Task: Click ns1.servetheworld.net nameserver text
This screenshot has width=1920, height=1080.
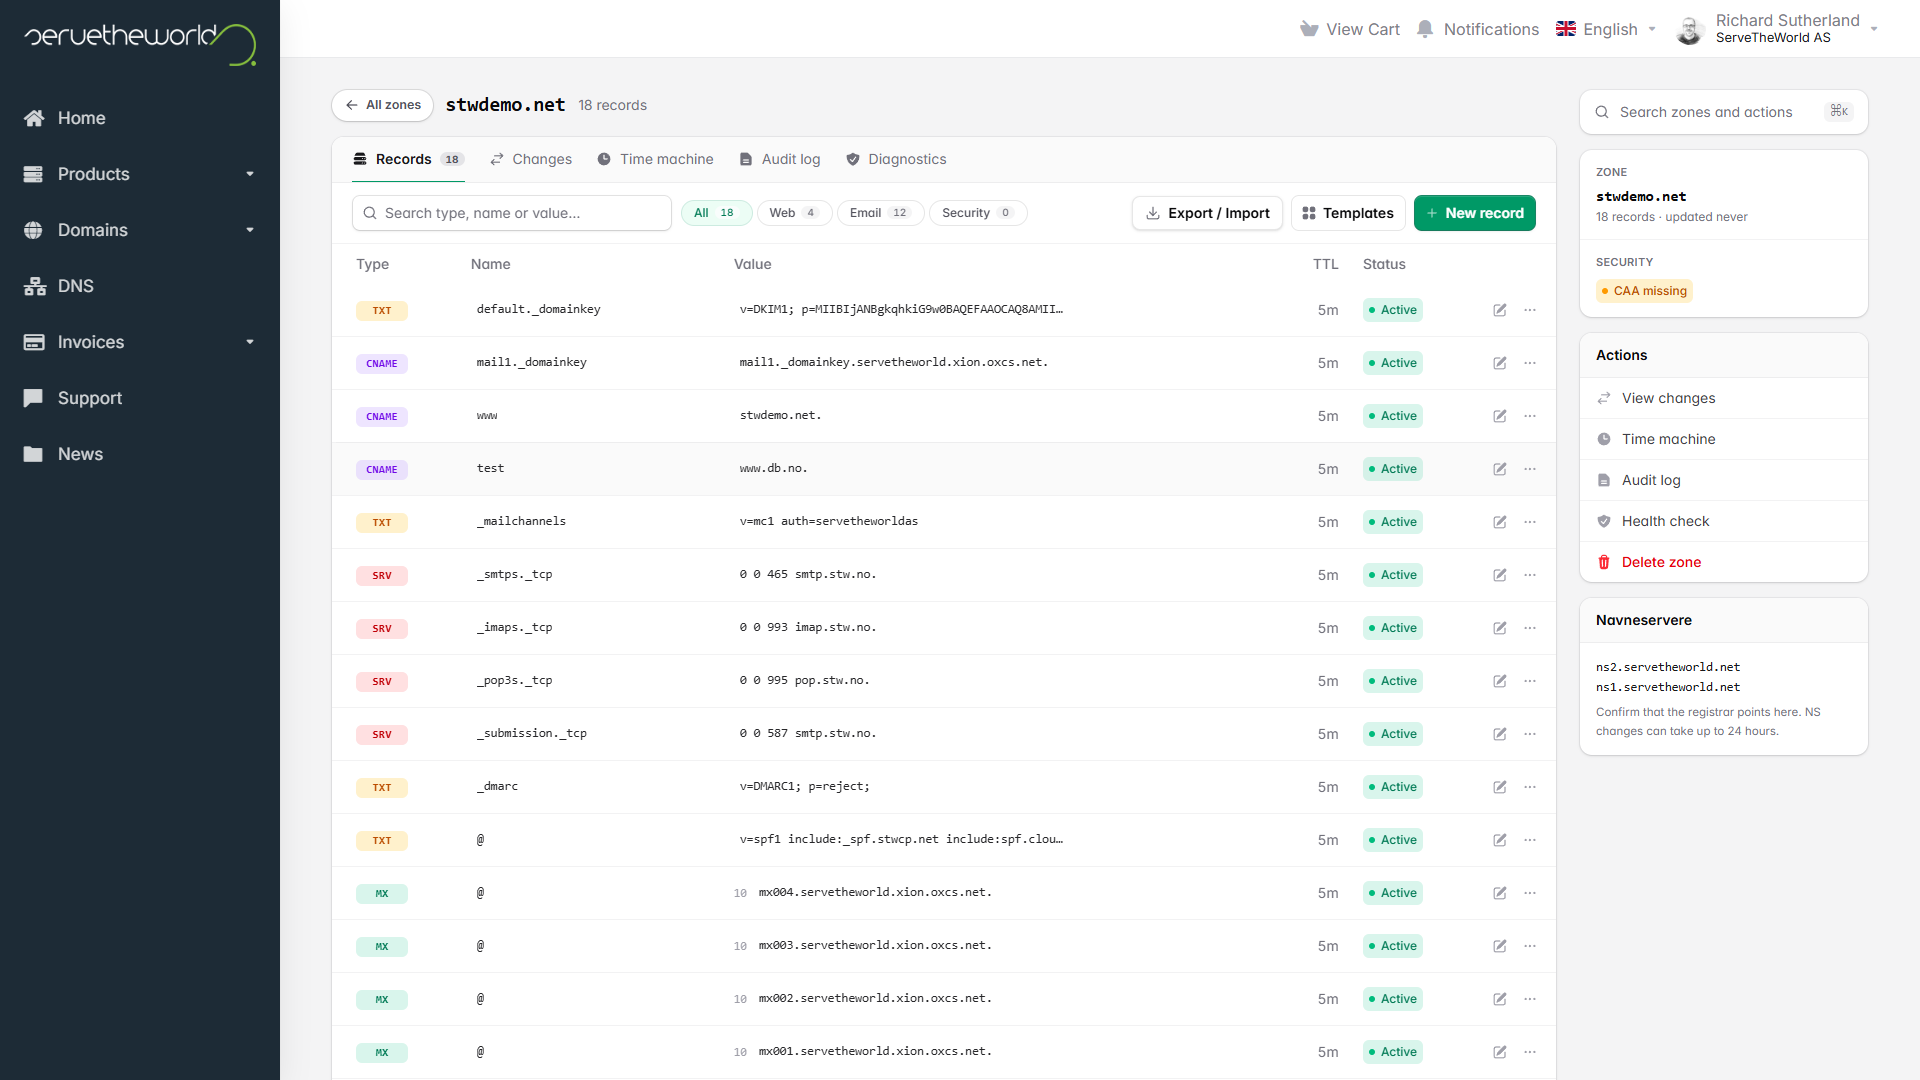Action: pyautogui.click(x=1668, y=687)
